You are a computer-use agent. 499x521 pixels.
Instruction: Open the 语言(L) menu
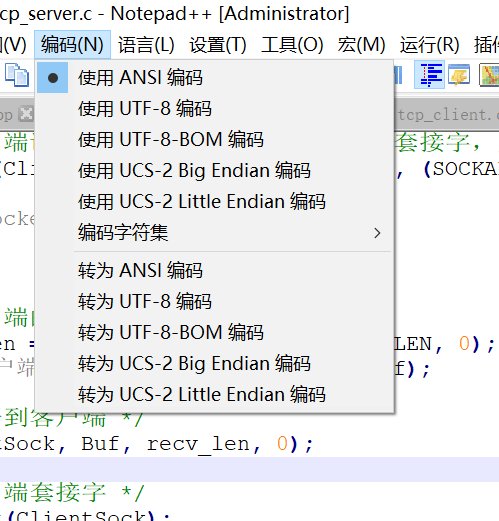coord(146,45)
